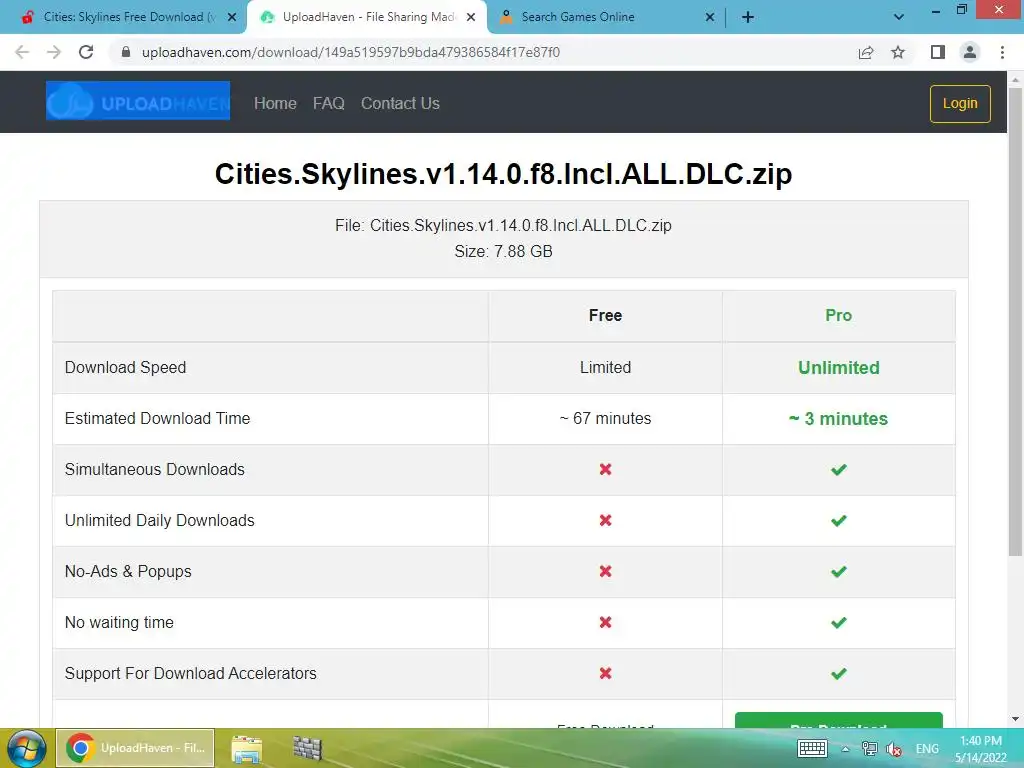Open the Contact Us nav link
Screen dimensions: 1024x768
[x=400, y=103]
